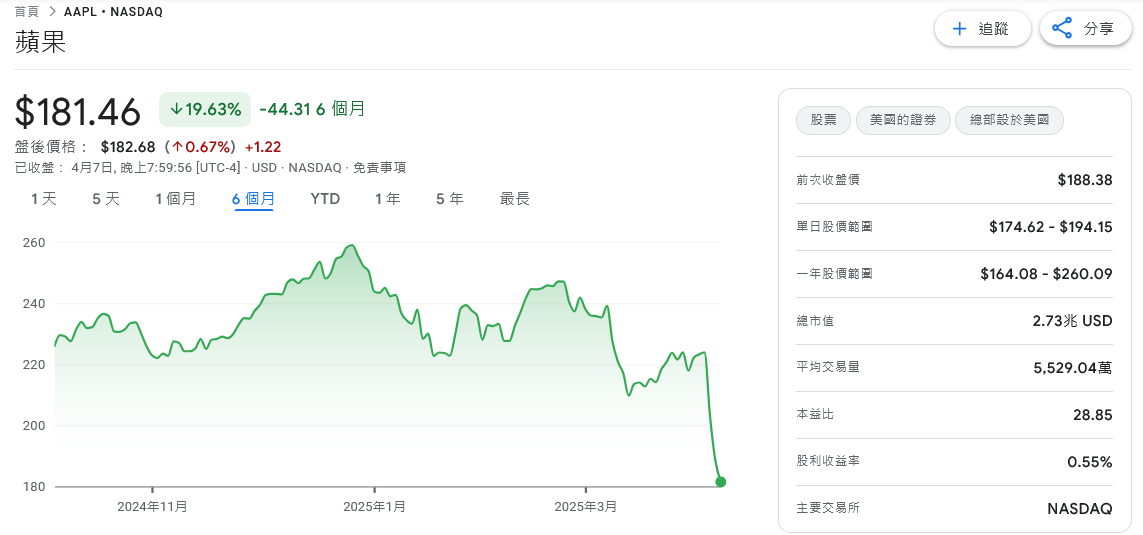
Task: Click the 總部設於美國 chip
Action: (1009, 120)
